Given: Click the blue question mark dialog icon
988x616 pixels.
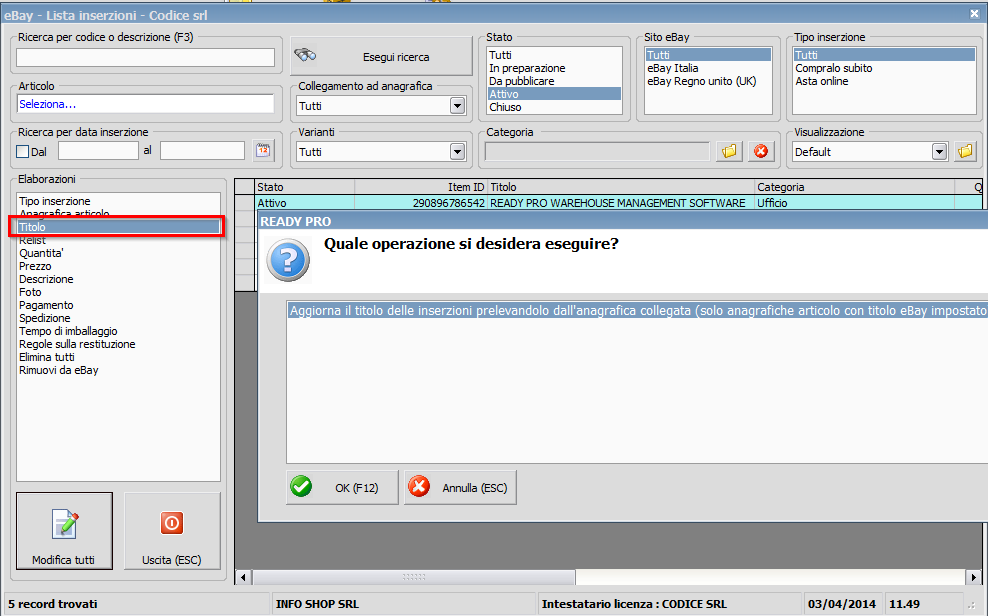Looking at the screenshot, I should 288,260.
